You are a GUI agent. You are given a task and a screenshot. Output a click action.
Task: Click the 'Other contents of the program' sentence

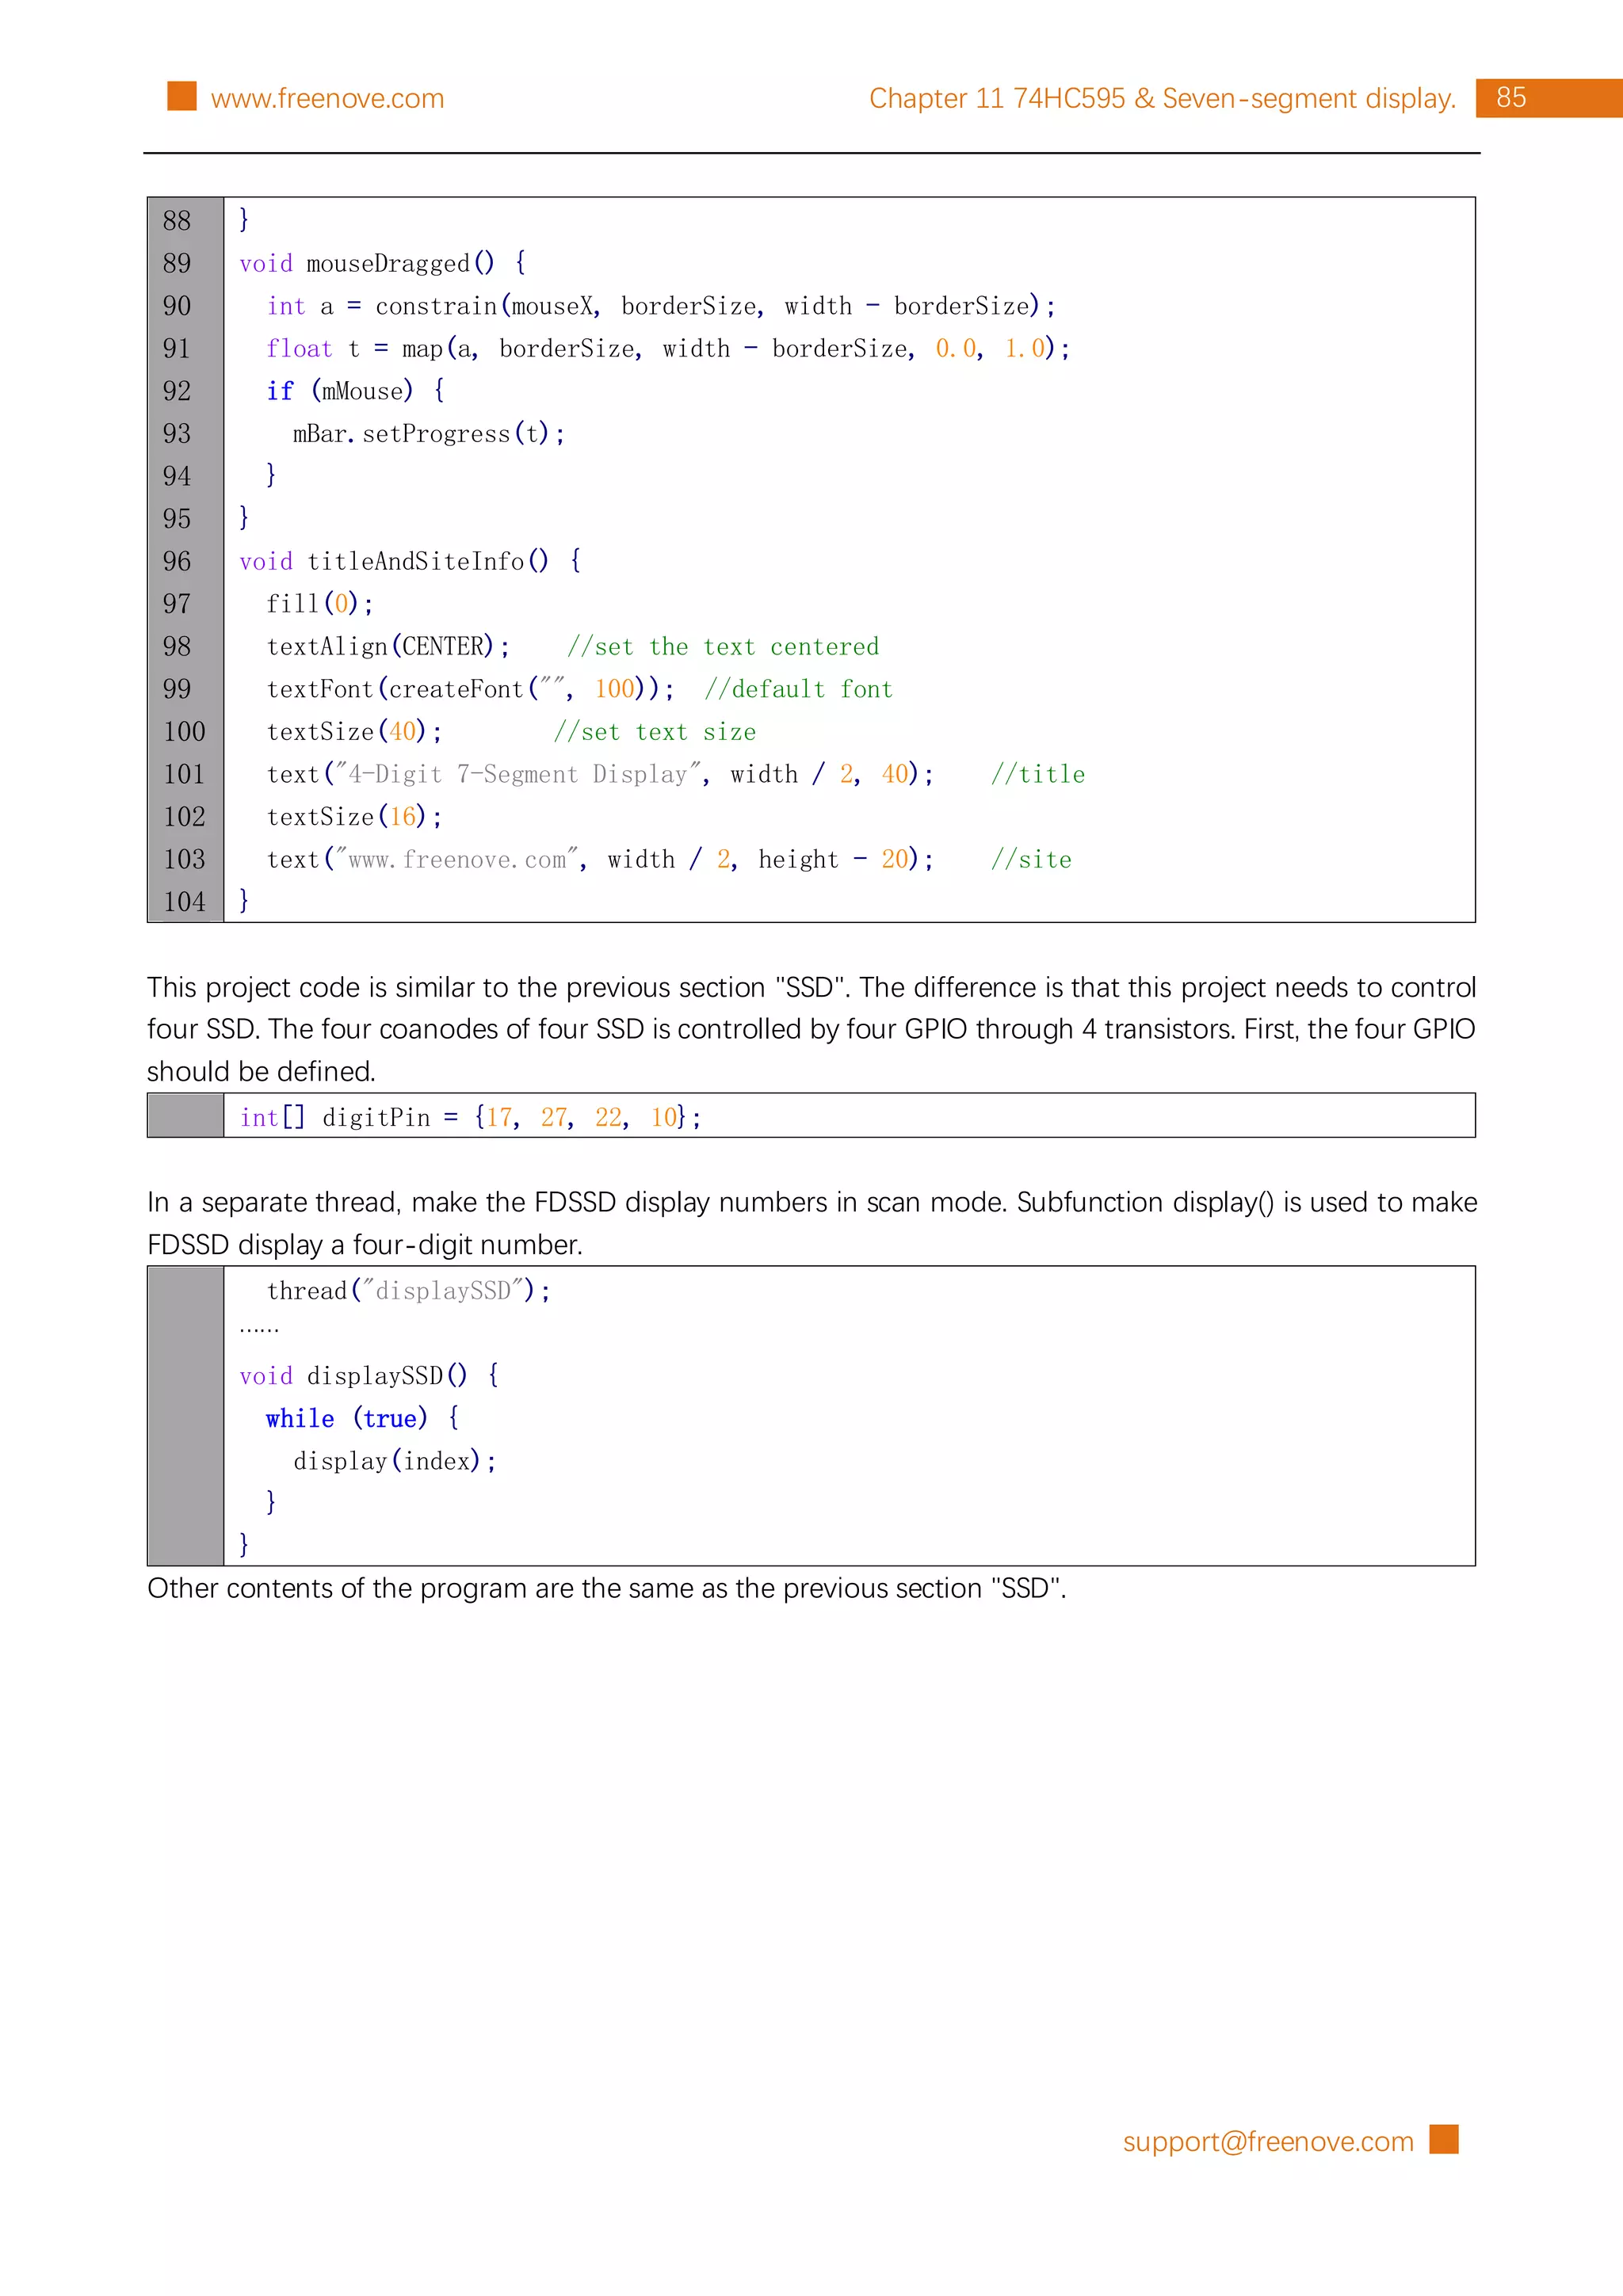click(x=606, y=1588)
